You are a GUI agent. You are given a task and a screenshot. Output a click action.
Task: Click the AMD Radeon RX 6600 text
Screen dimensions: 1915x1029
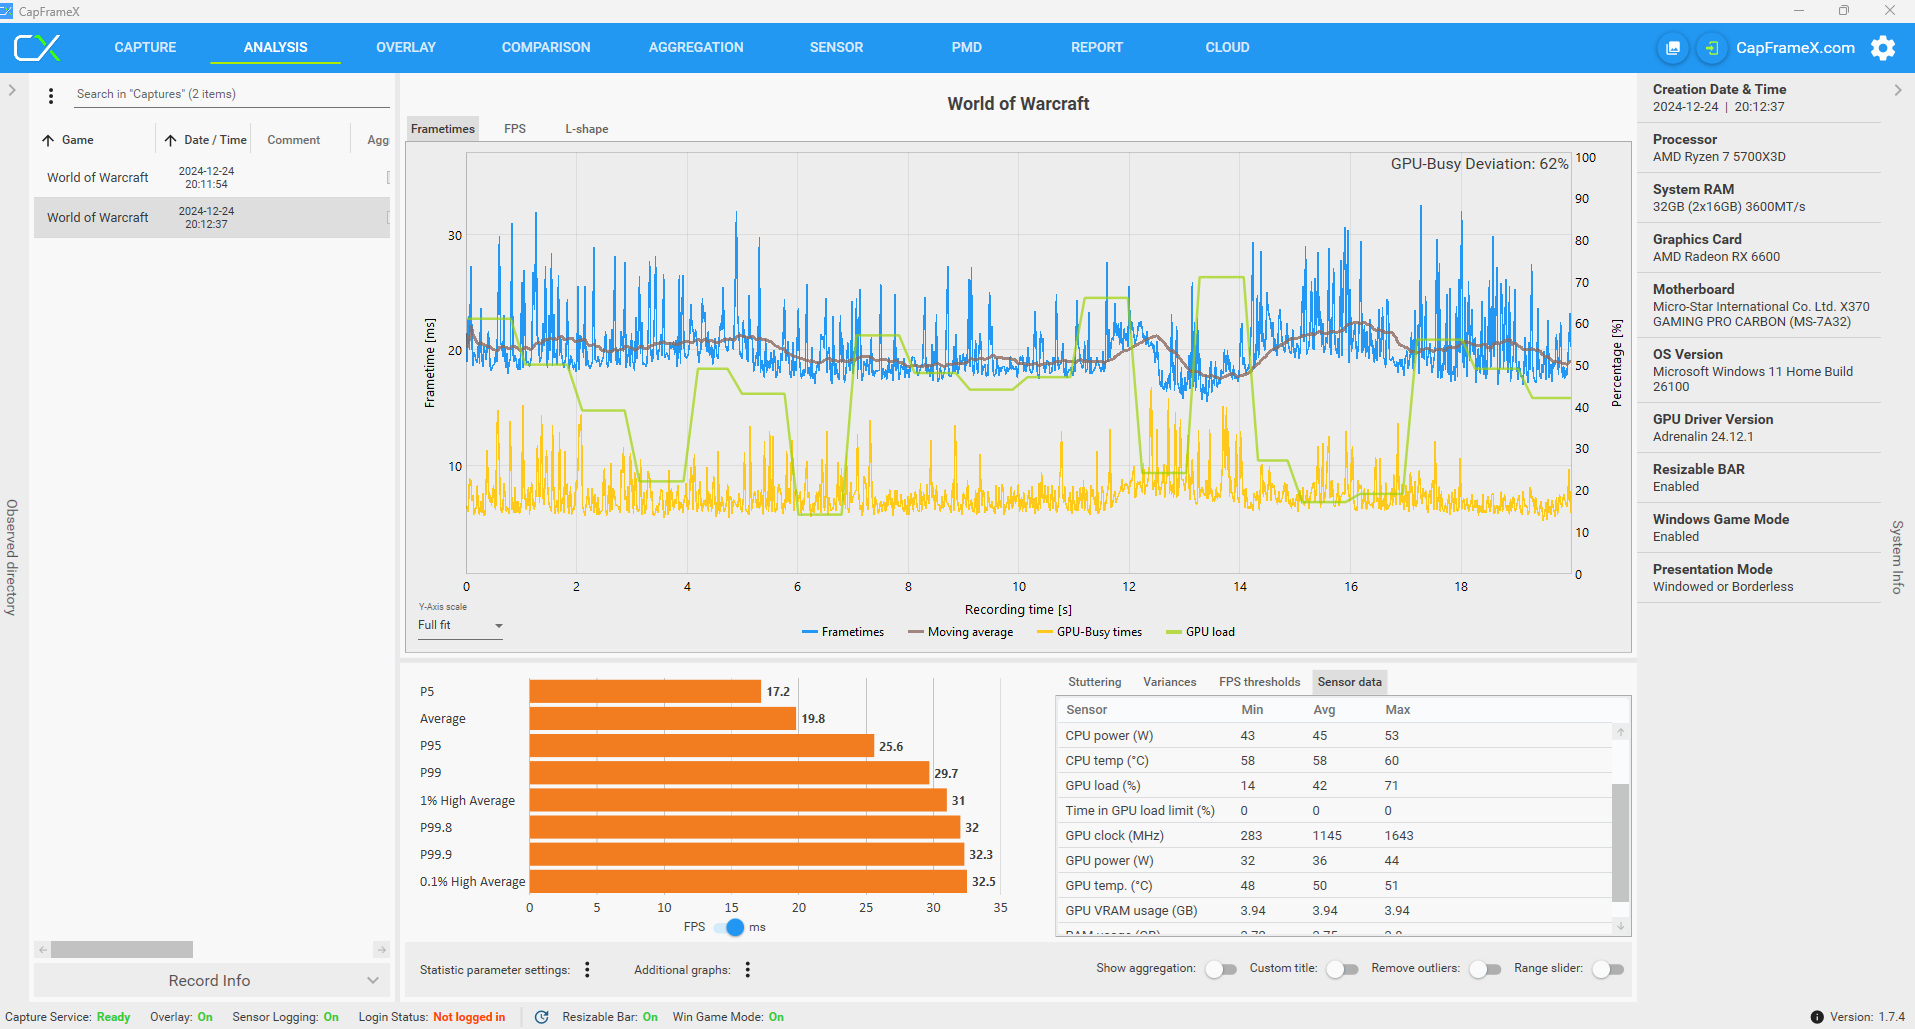[1716, 257]
